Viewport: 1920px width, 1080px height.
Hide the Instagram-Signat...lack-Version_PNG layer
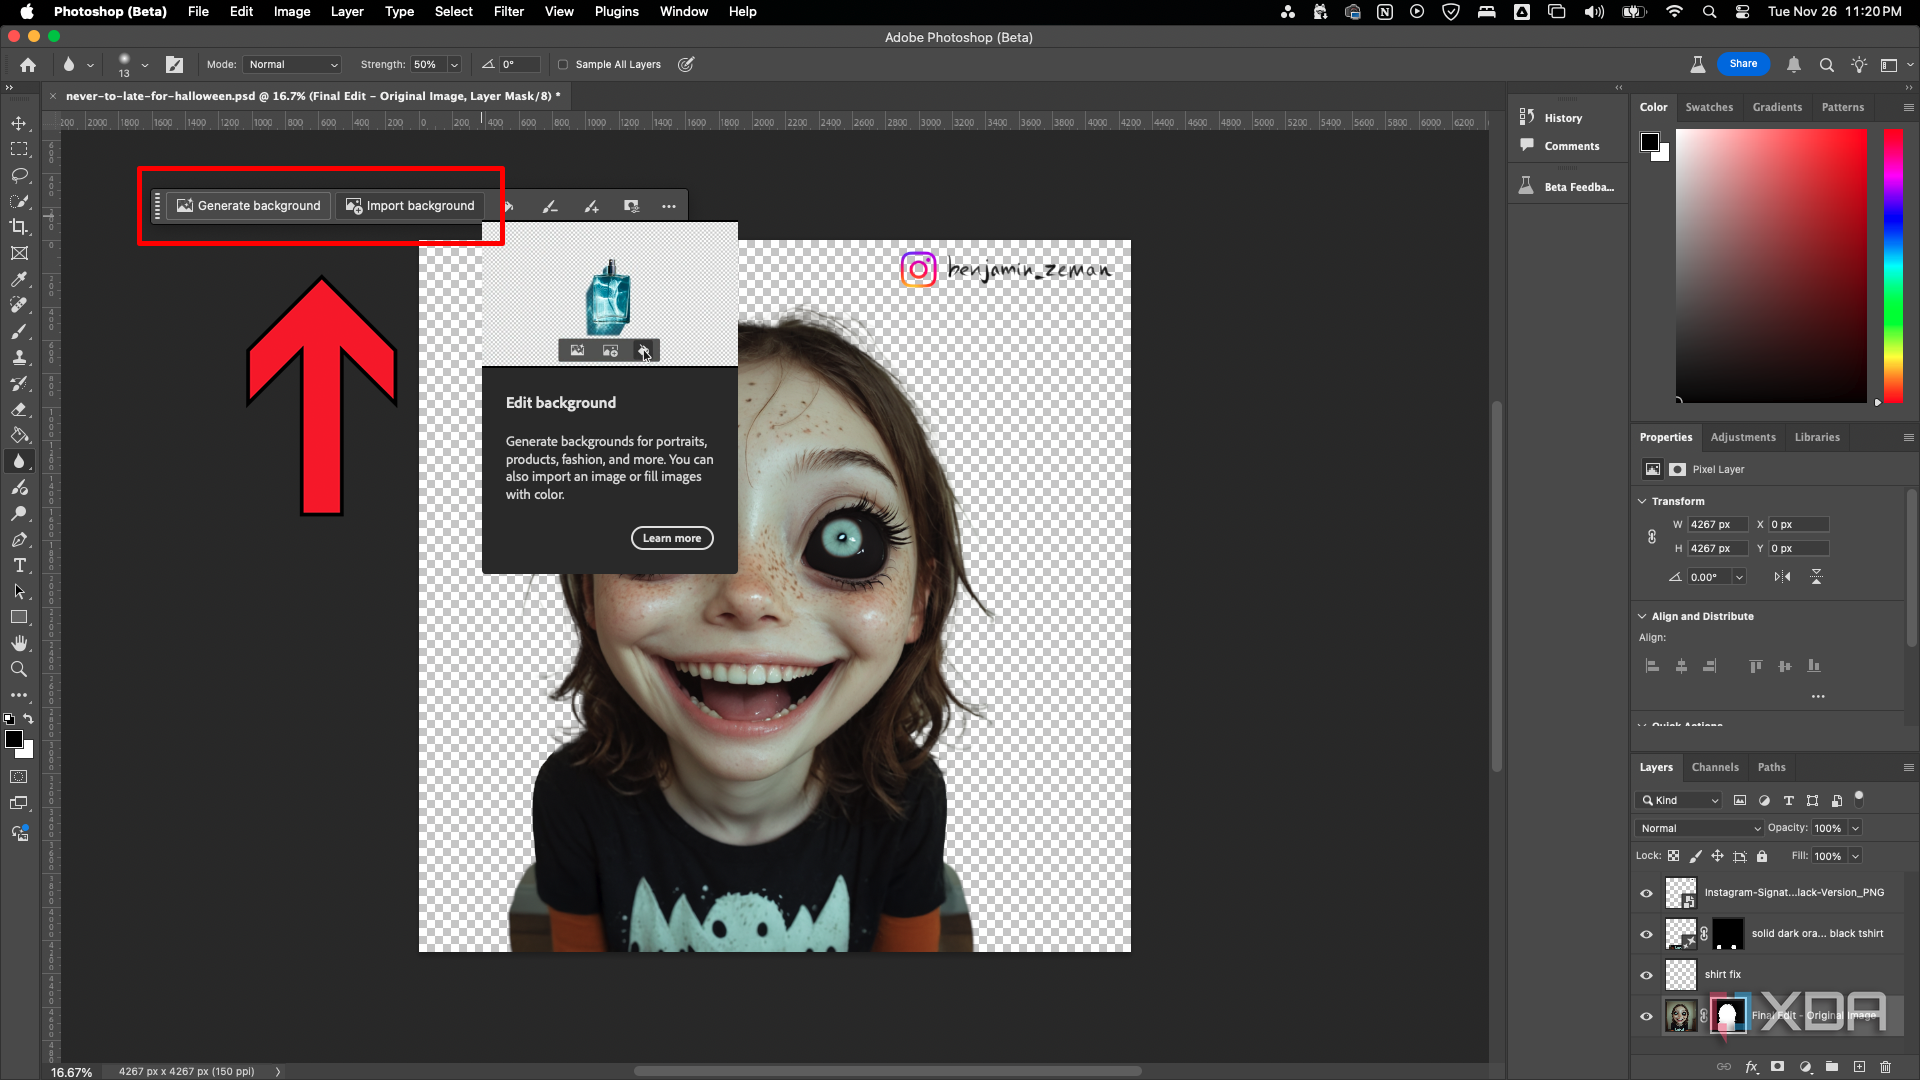click(1647, 893)
